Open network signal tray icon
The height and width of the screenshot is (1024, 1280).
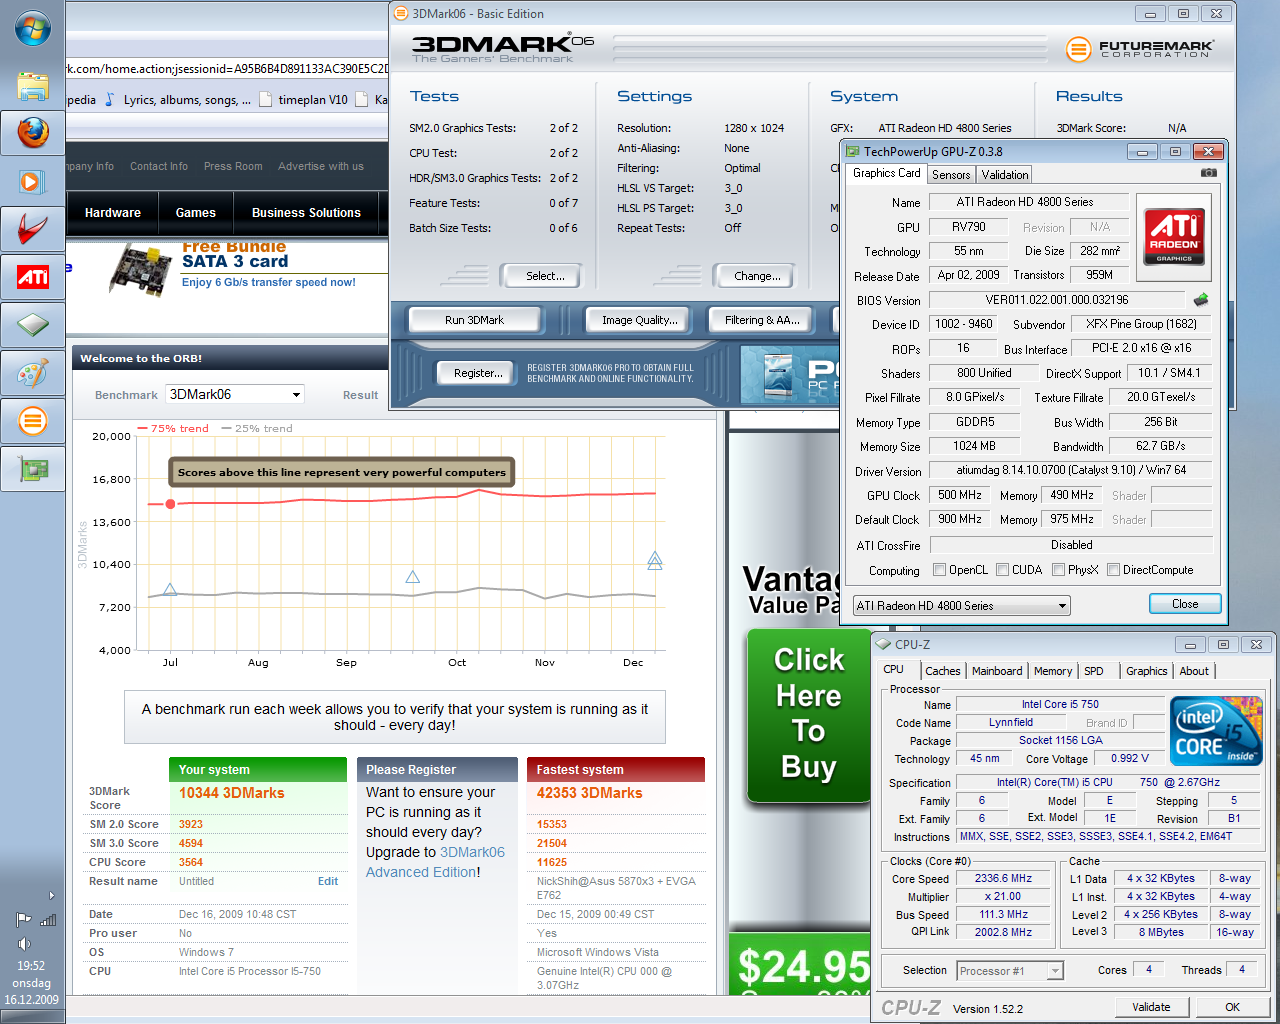[x=48, y=920]
